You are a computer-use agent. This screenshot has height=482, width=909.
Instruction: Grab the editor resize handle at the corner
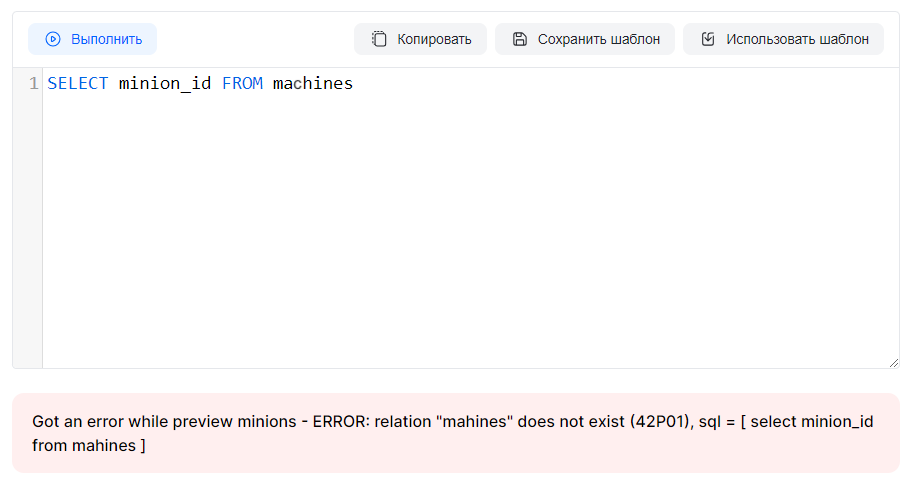pyautogui.click(x=893, y=362)
